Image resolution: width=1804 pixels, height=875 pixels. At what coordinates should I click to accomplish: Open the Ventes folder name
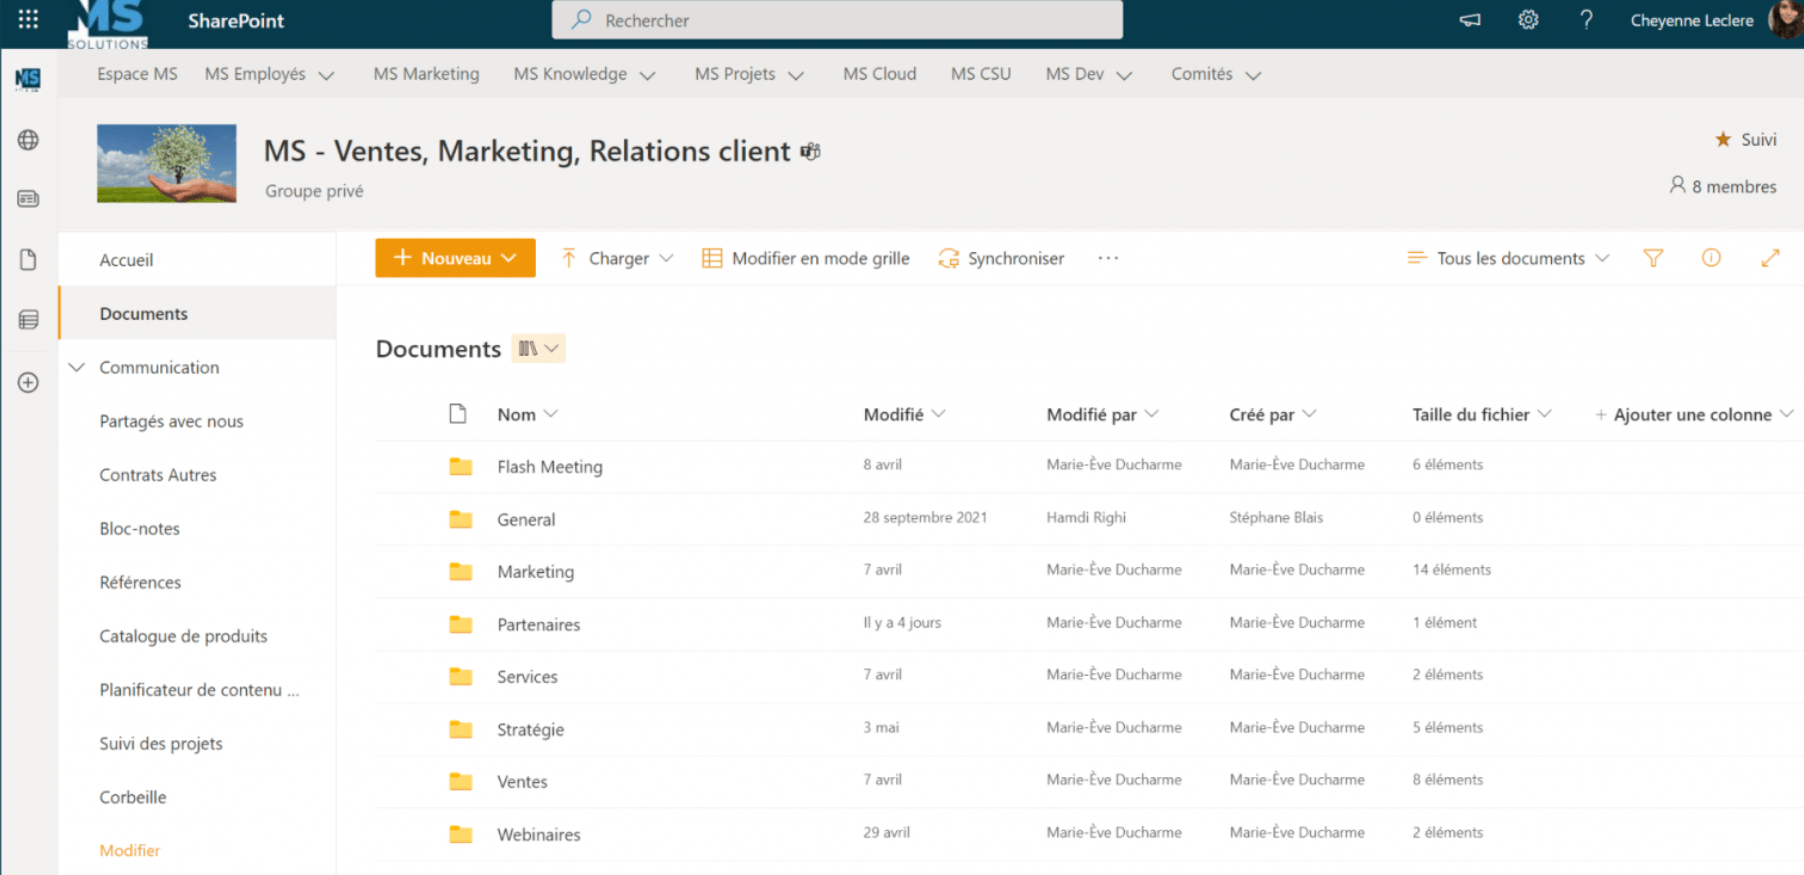(522, 782)
